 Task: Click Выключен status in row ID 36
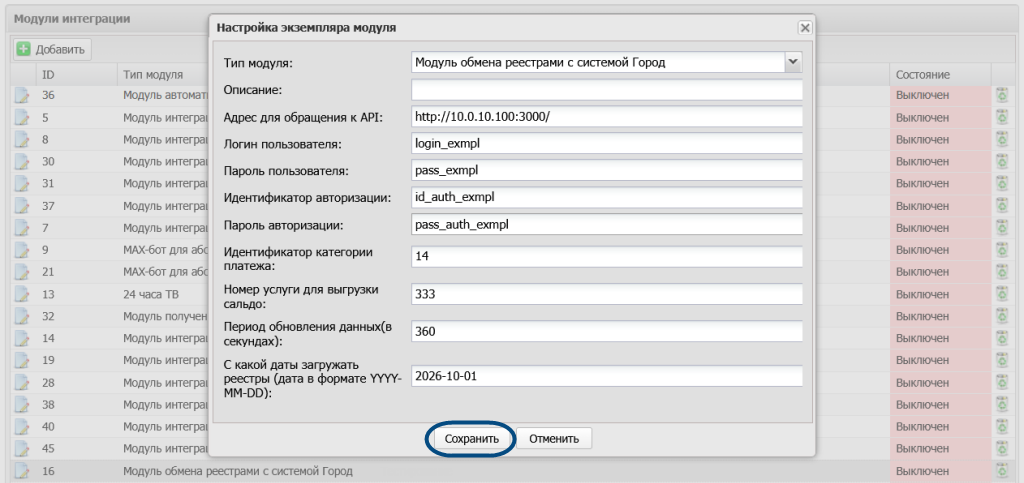coord(923,96)
